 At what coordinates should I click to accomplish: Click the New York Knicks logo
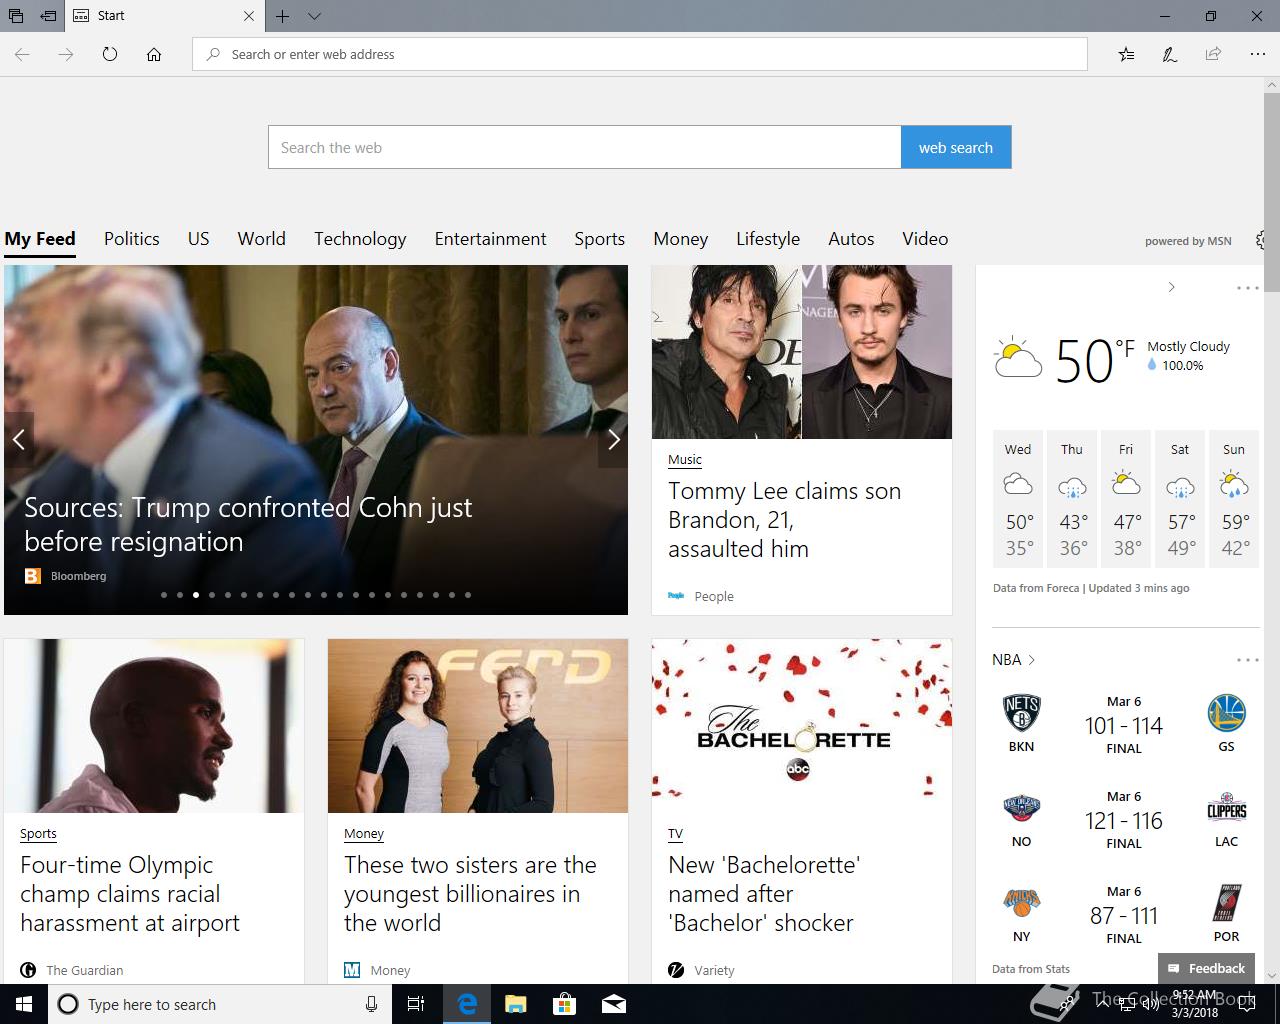1021,903
